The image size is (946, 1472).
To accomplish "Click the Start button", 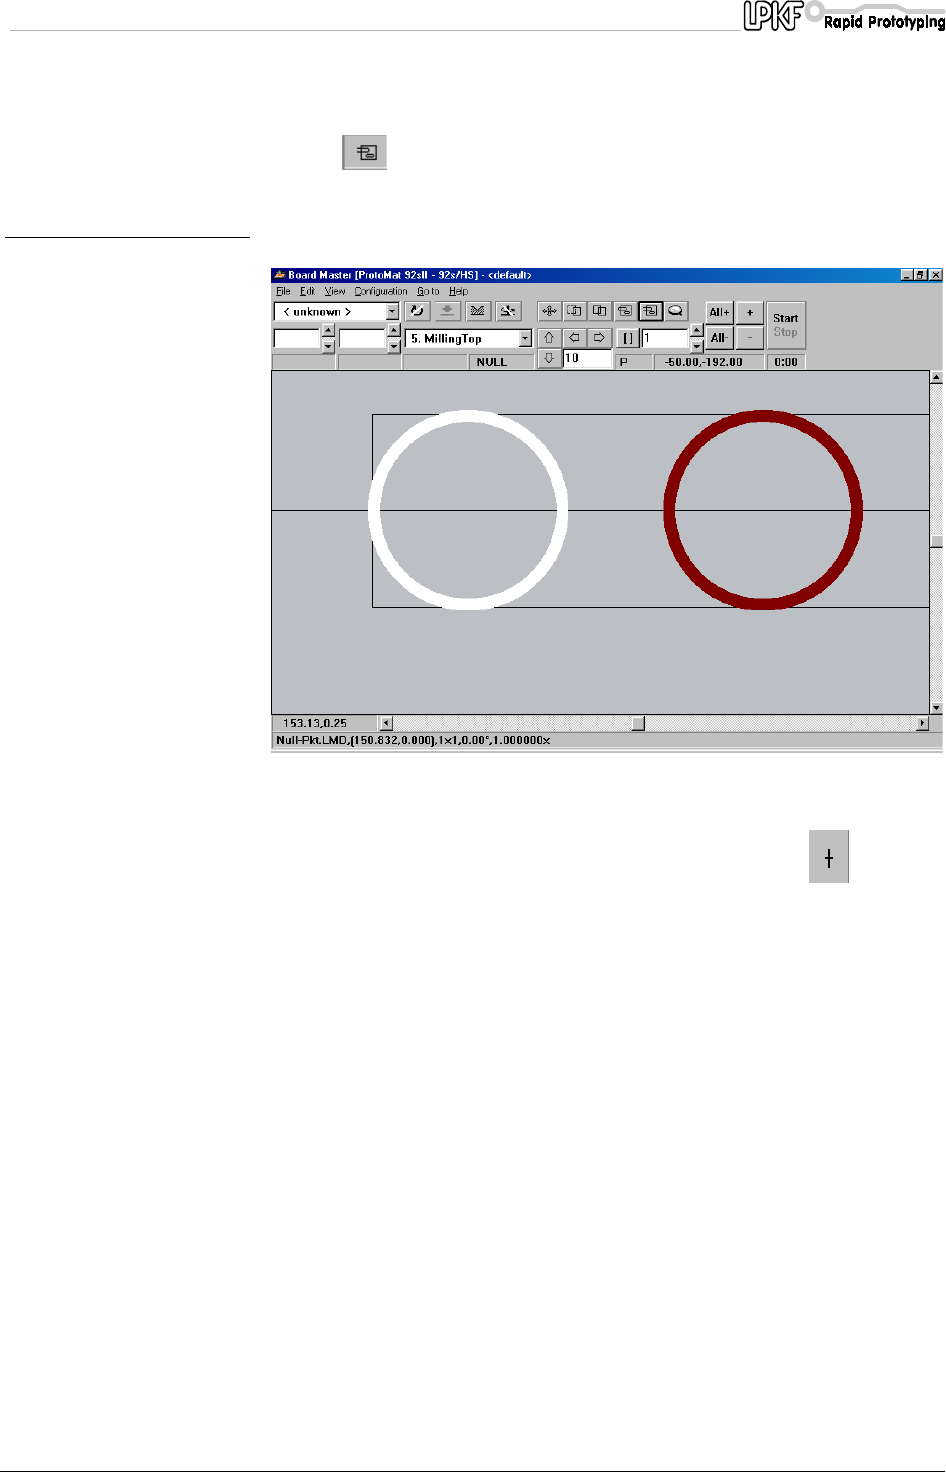I will click(x=785, y=318).
